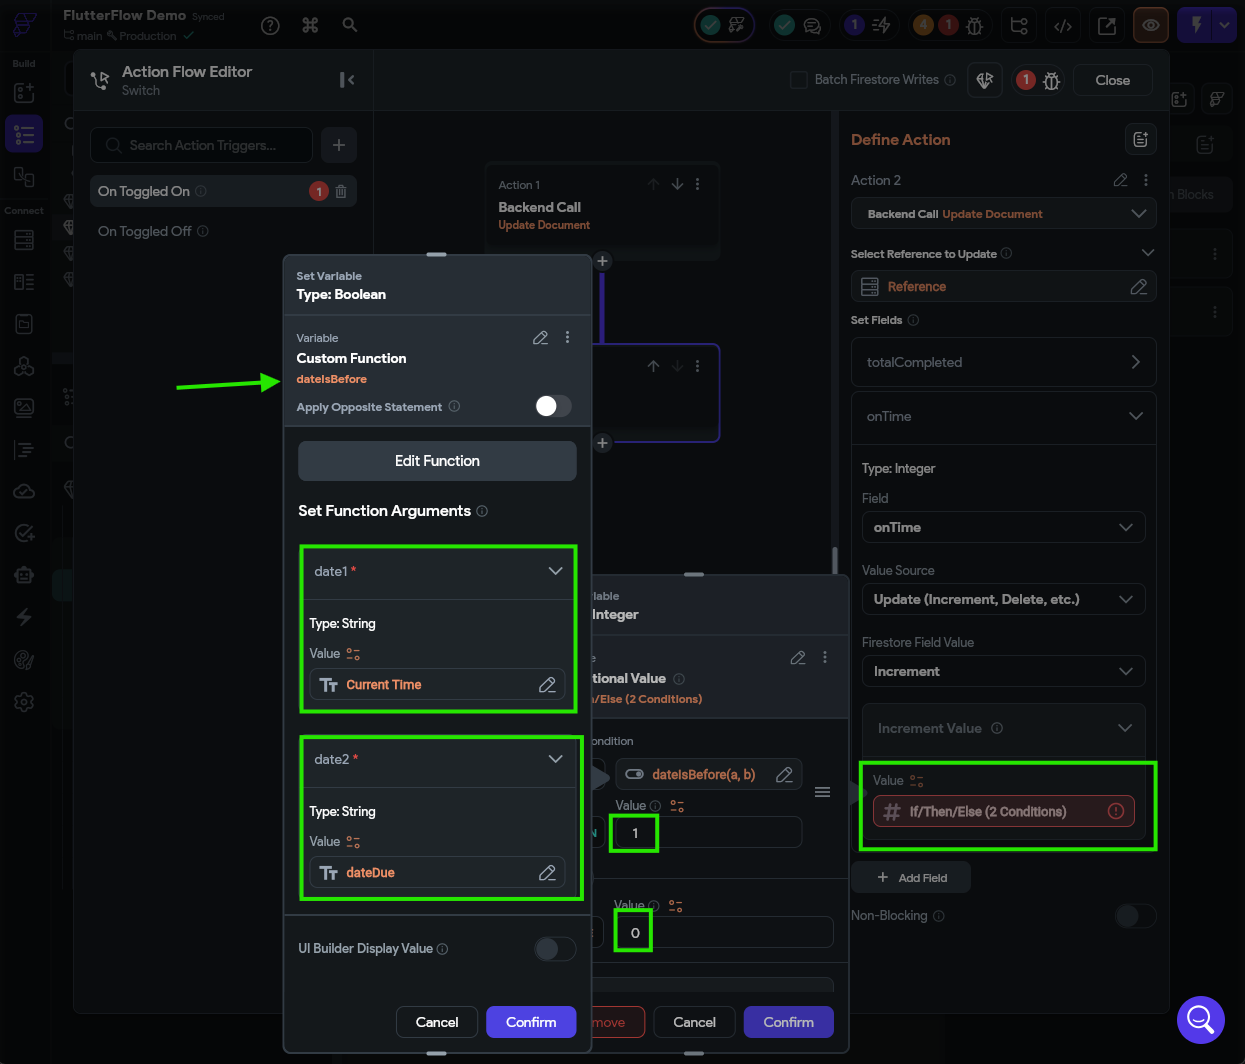Click the preview eye icon
The image size is (1245, 1064).
[1151, 26]
